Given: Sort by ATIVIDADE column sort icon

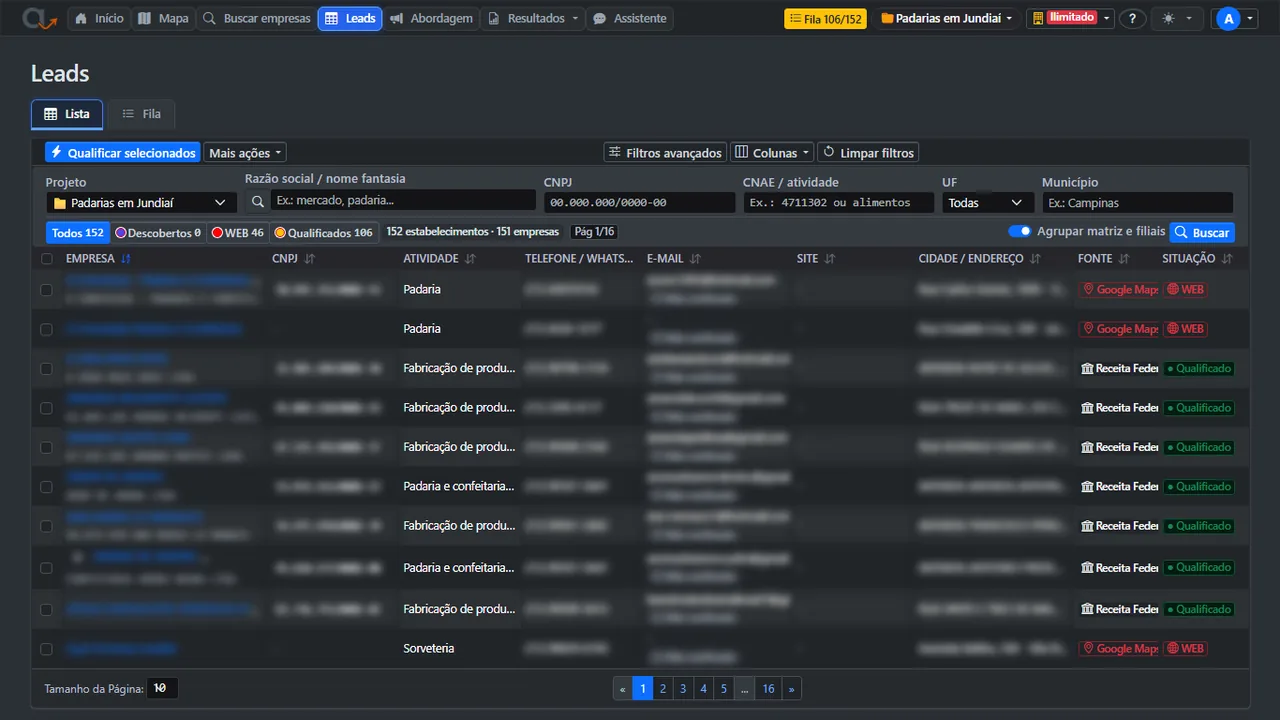Looking at the screenshot, I should [x=470, y=259].
